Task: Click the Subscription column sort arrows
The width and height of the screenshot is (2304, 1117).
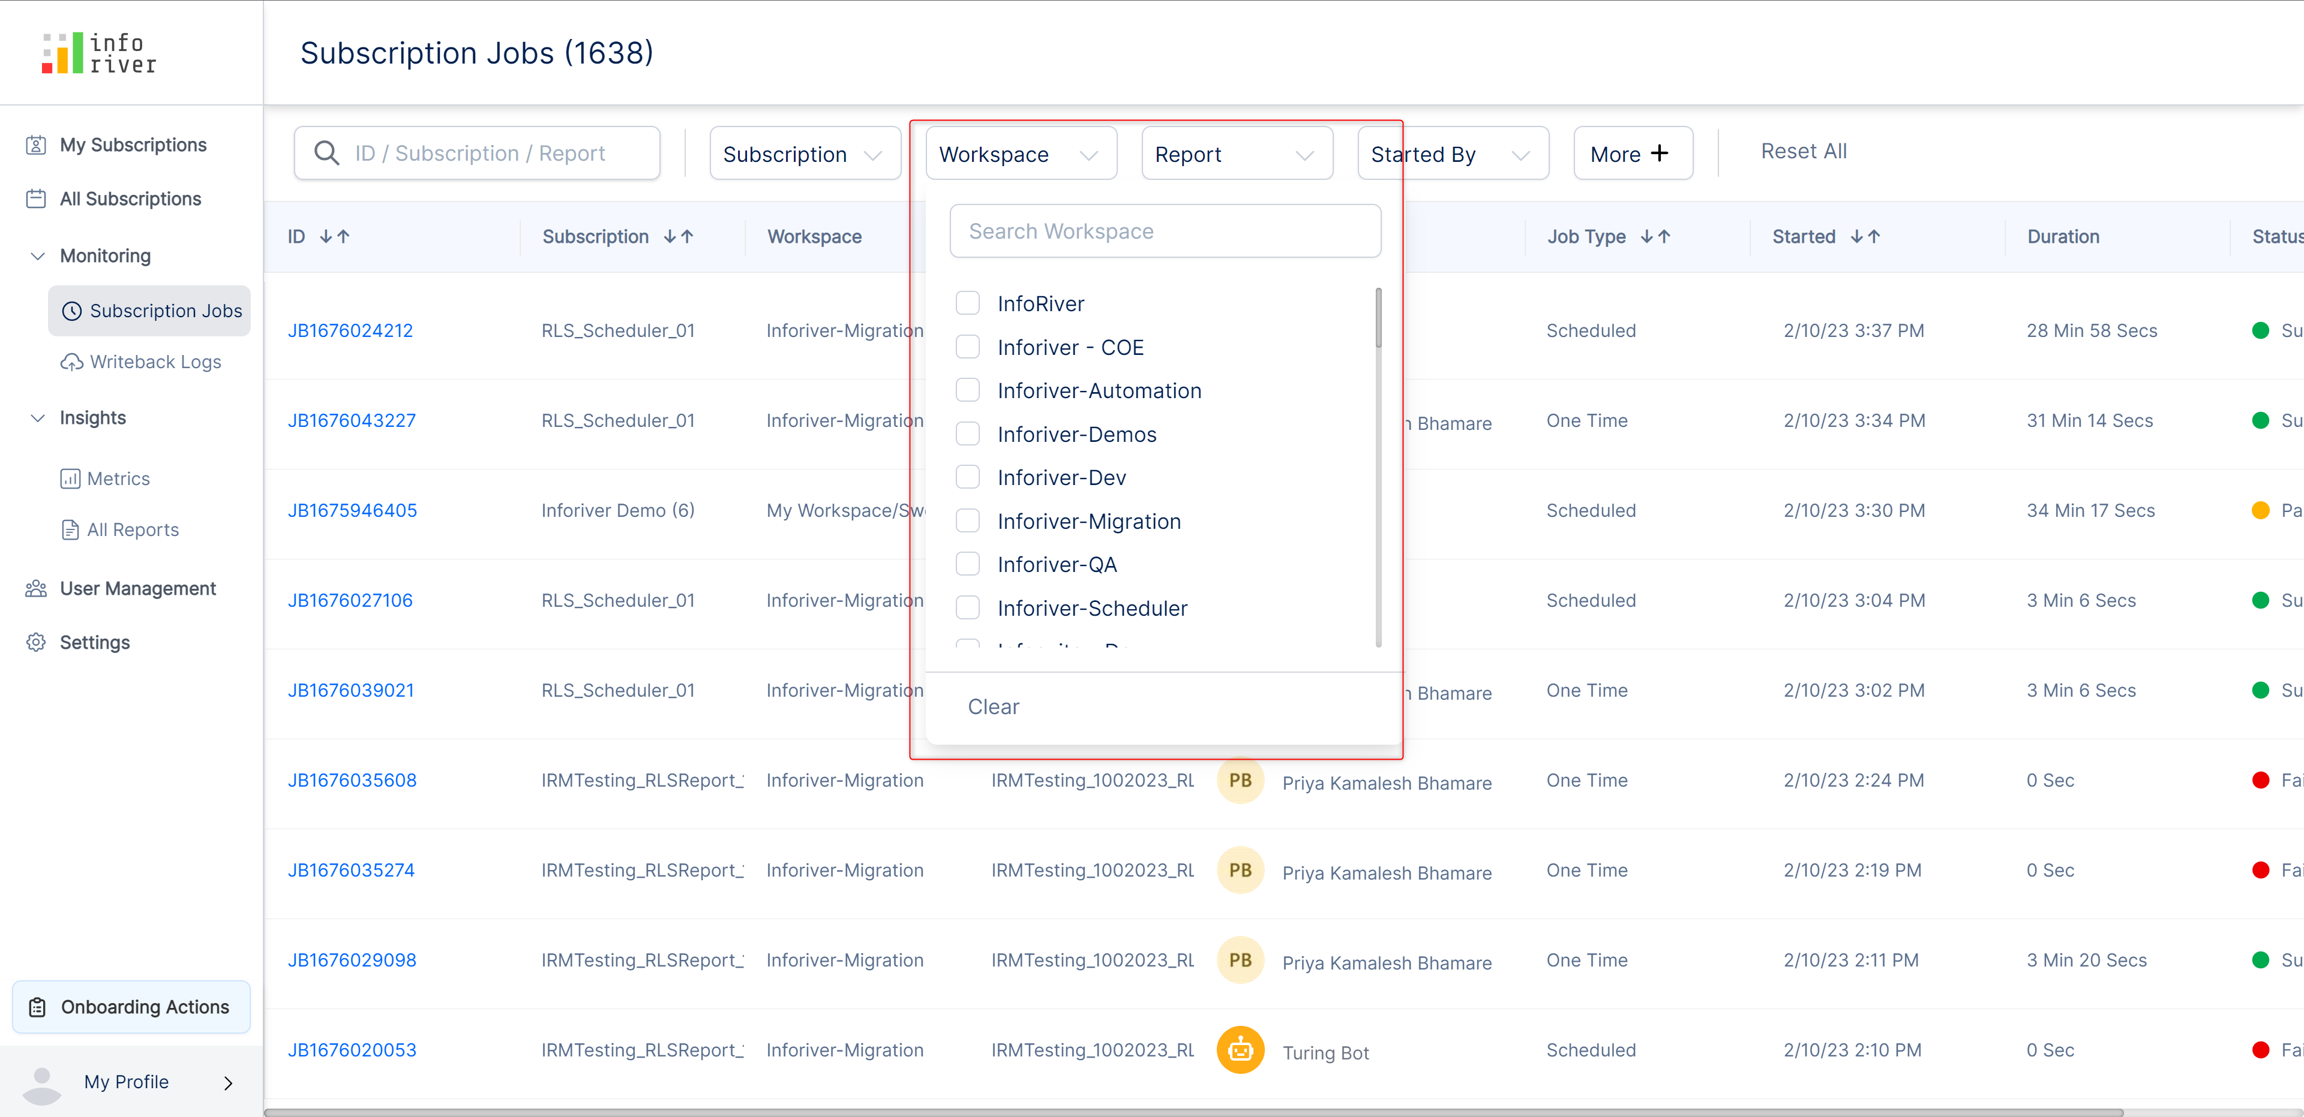Action: [679, 237]
